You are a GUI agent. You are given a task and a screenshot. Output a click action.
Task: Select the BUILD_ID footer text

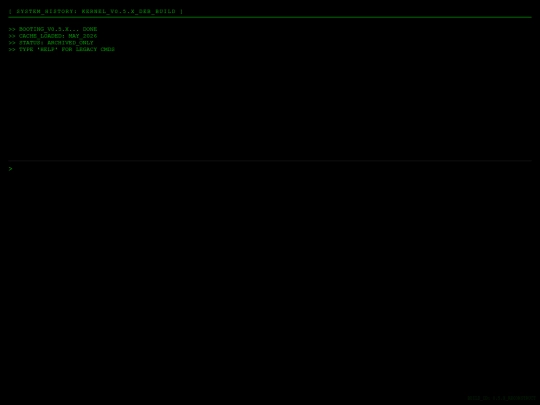point(501,398)
